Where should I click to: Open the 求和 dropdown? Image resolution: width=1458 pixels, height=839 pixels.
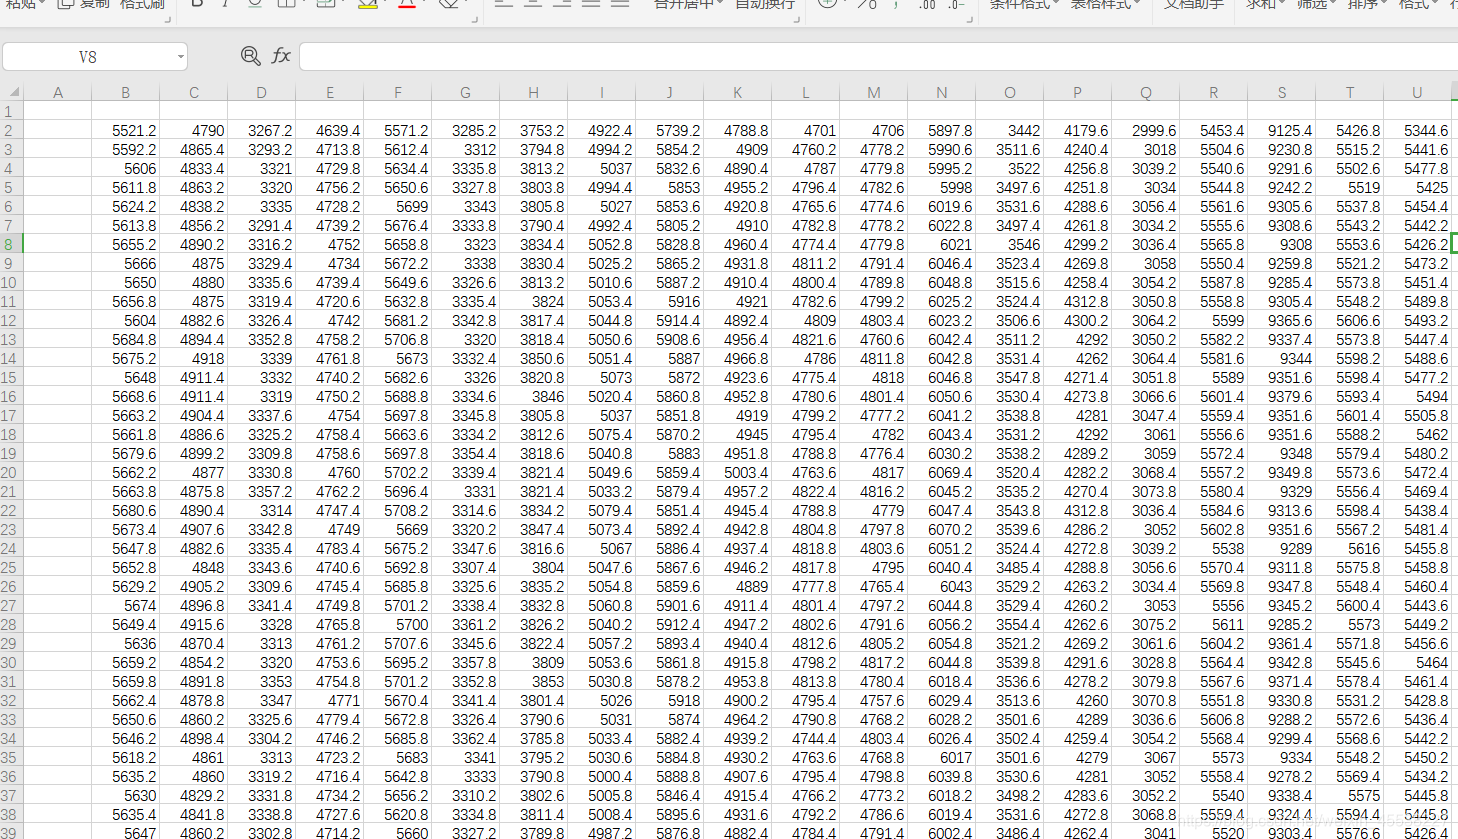coord(1265,5)
